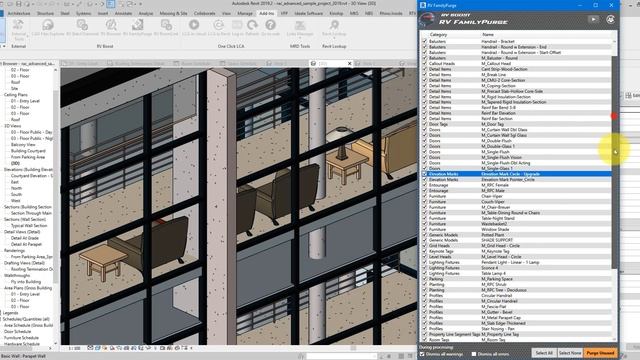This screenshot has width=640, height=360.
Task: Click the round support icon in RV FamilyPurge header
Action: pos(611,19)
